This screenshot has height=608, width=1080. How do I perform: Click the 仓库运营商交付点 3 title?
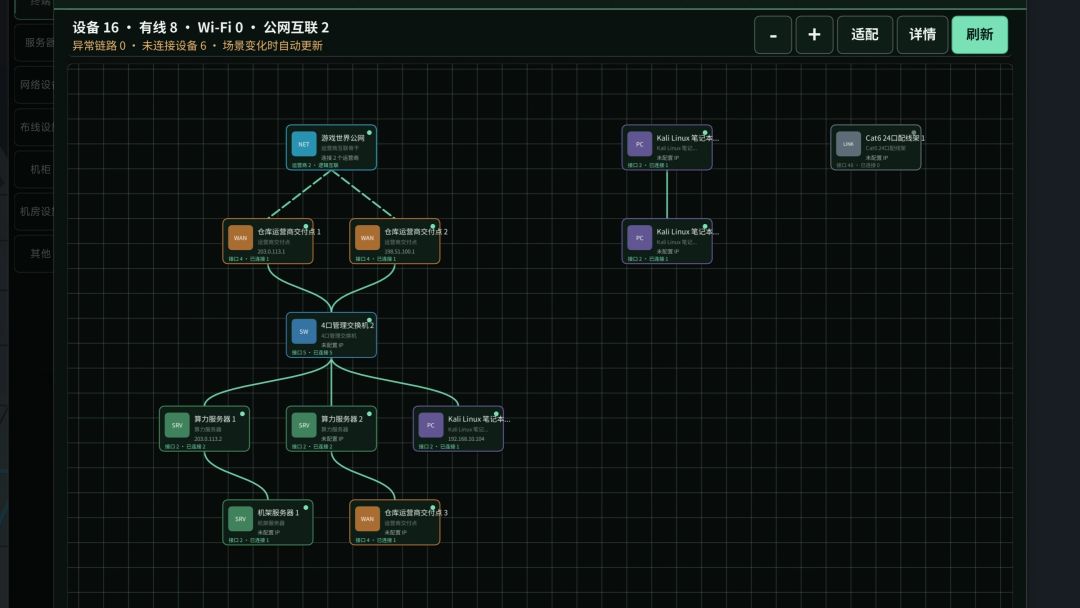click(x=415, y=513)
